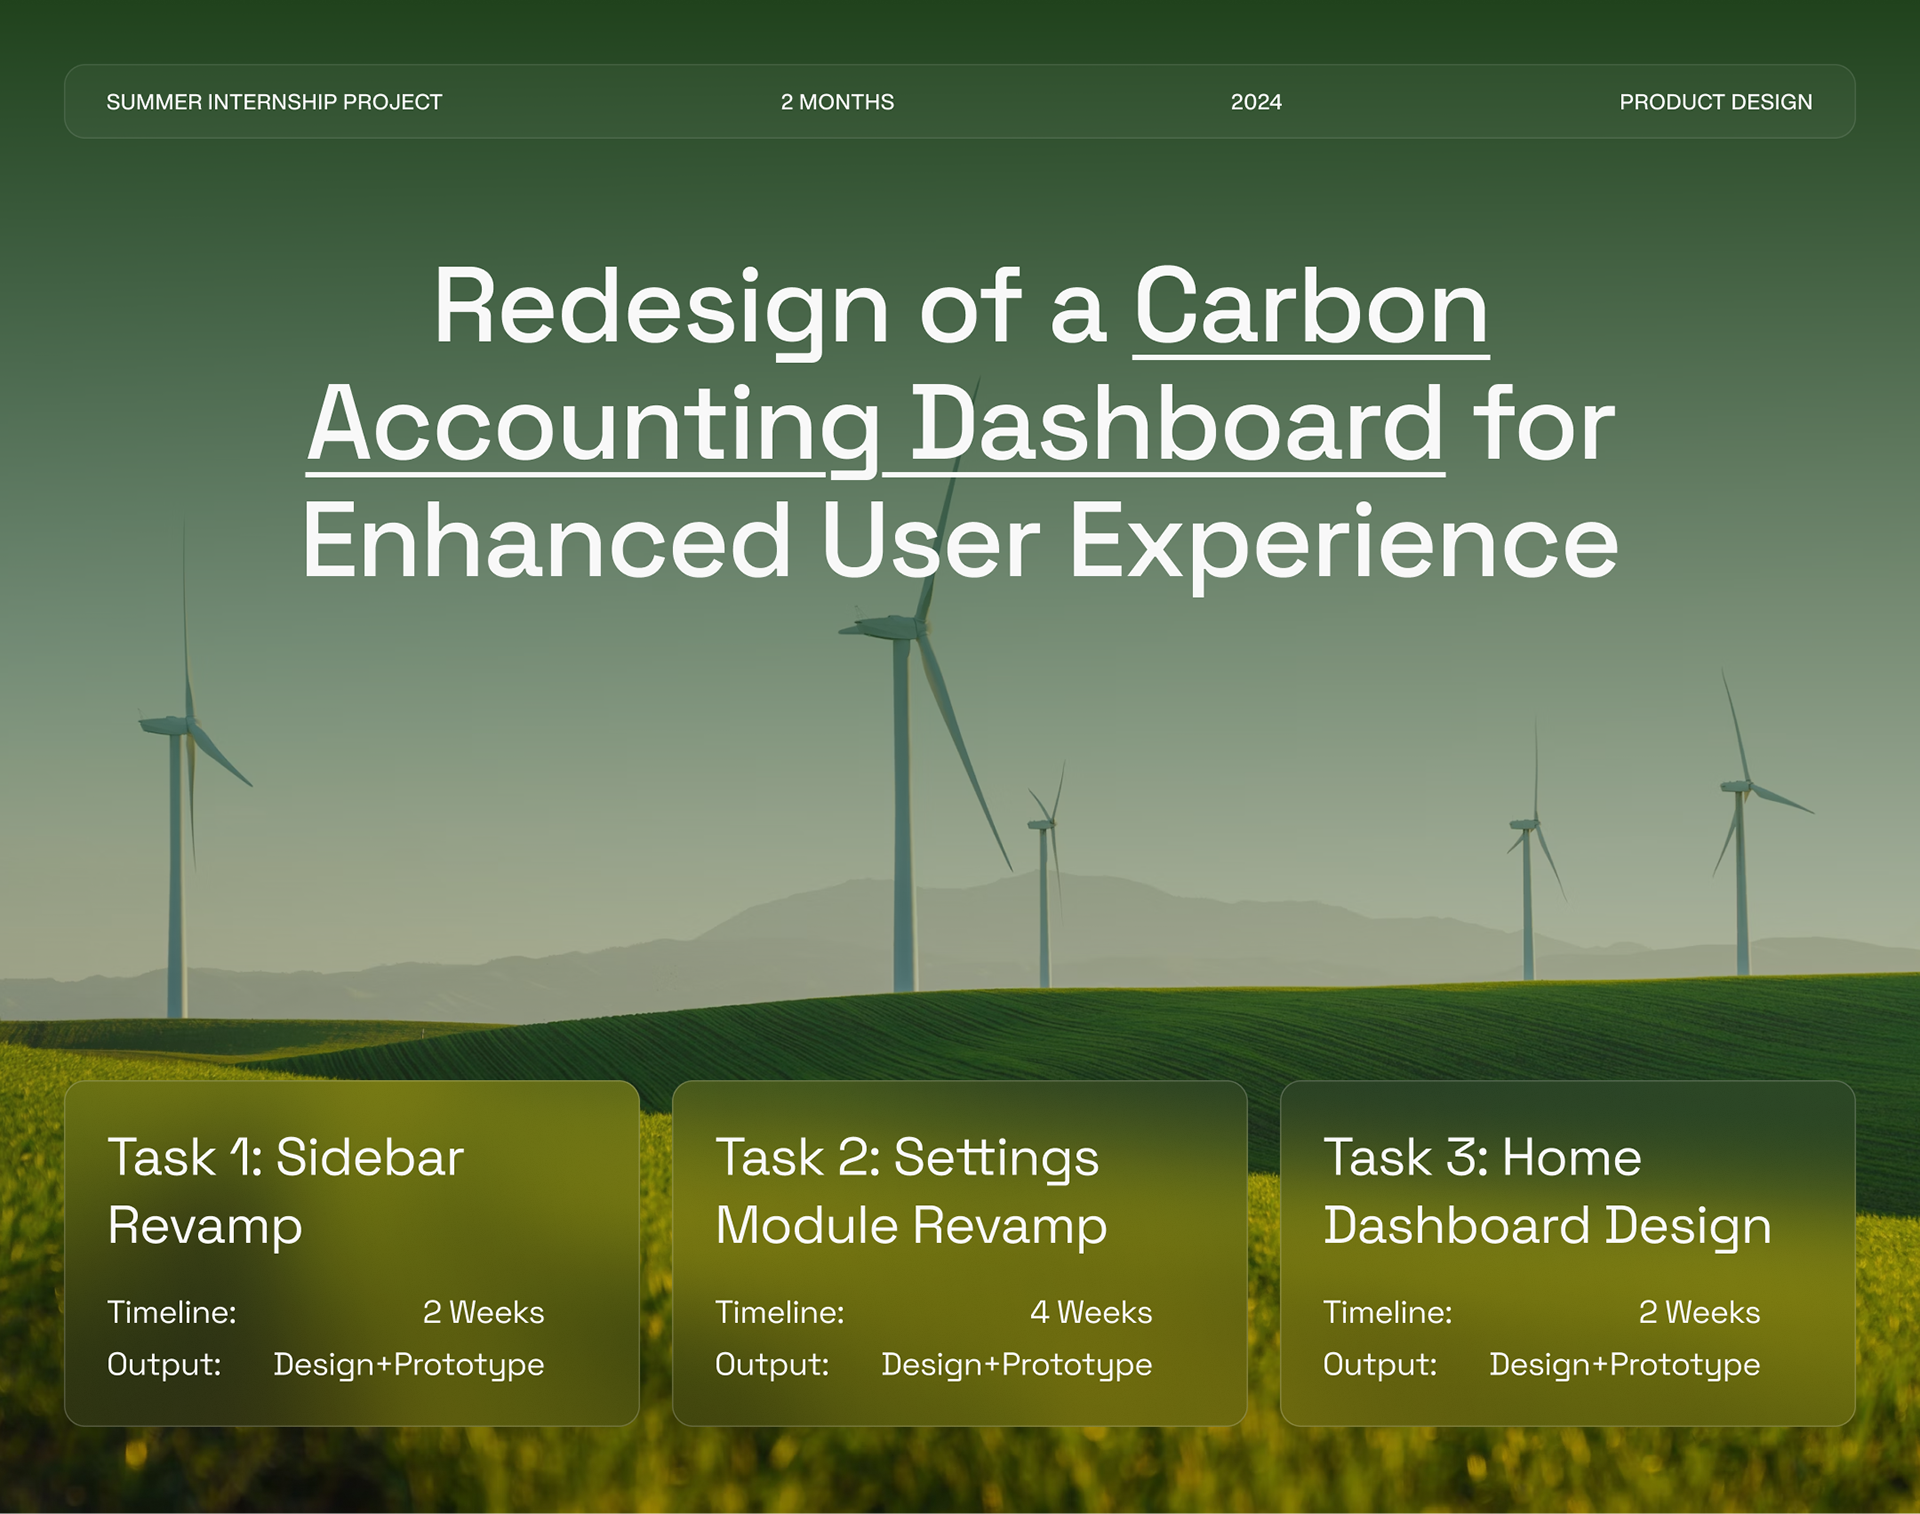Click 'Output:' label in Task 2 card

point(772,1365)
